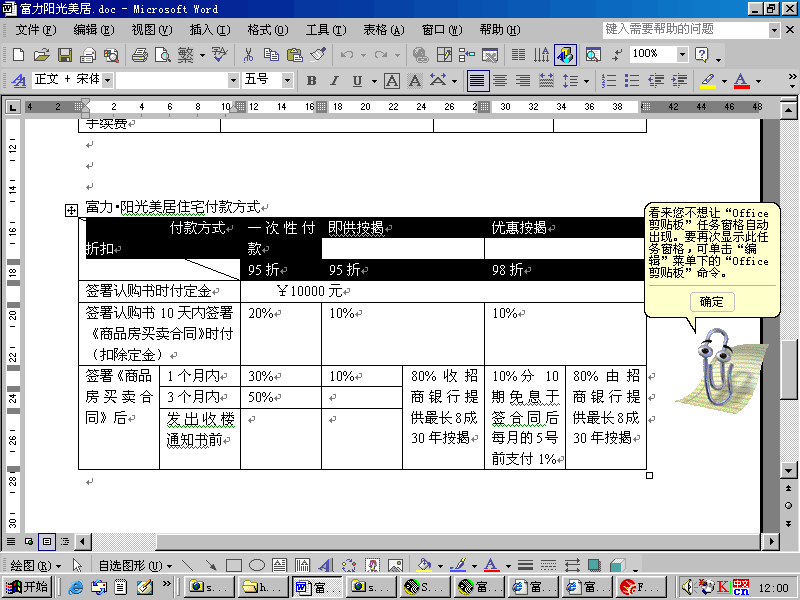
Task: Toggle left paragraph alignment
Action: point(477,81)
